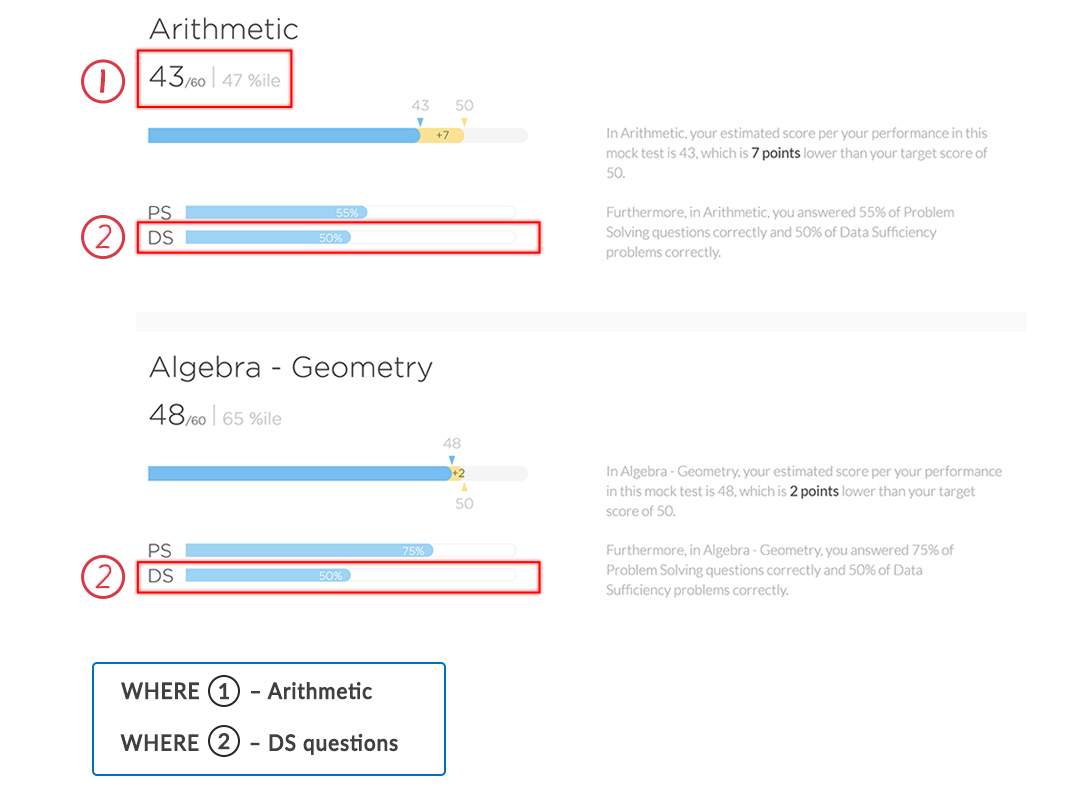Image resolution: width=1080 pixels, height=800 pixels.
Task: Click the Arithmetic section heading
Action: [224, 29]
